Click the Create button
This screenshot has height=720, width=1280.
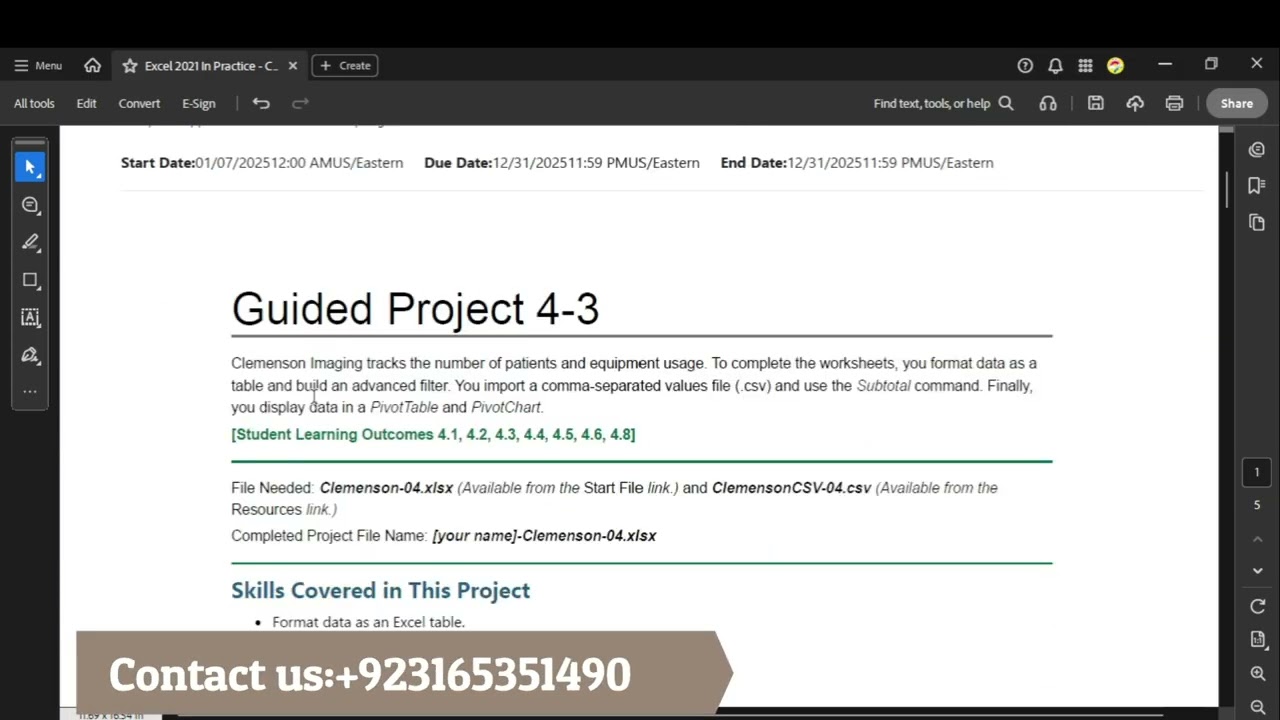click(345, 66)
